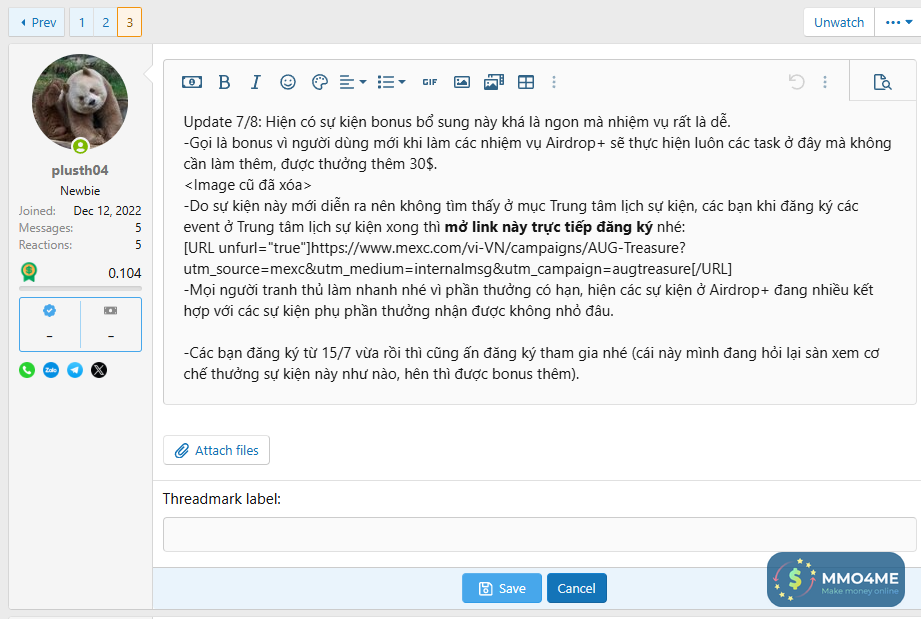Open thread options ellipsis dropdown

click(898, 22)
